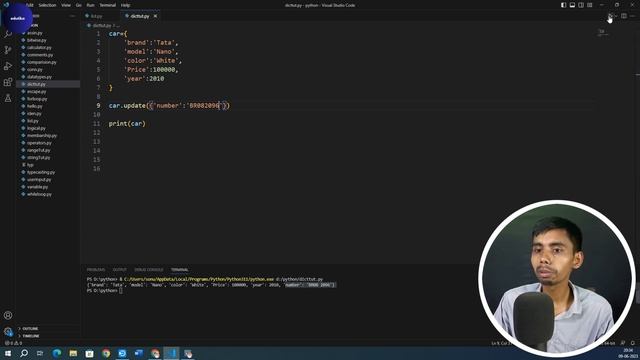Open the Help menu
Viewport: 640px width, 360px height.
125,5
